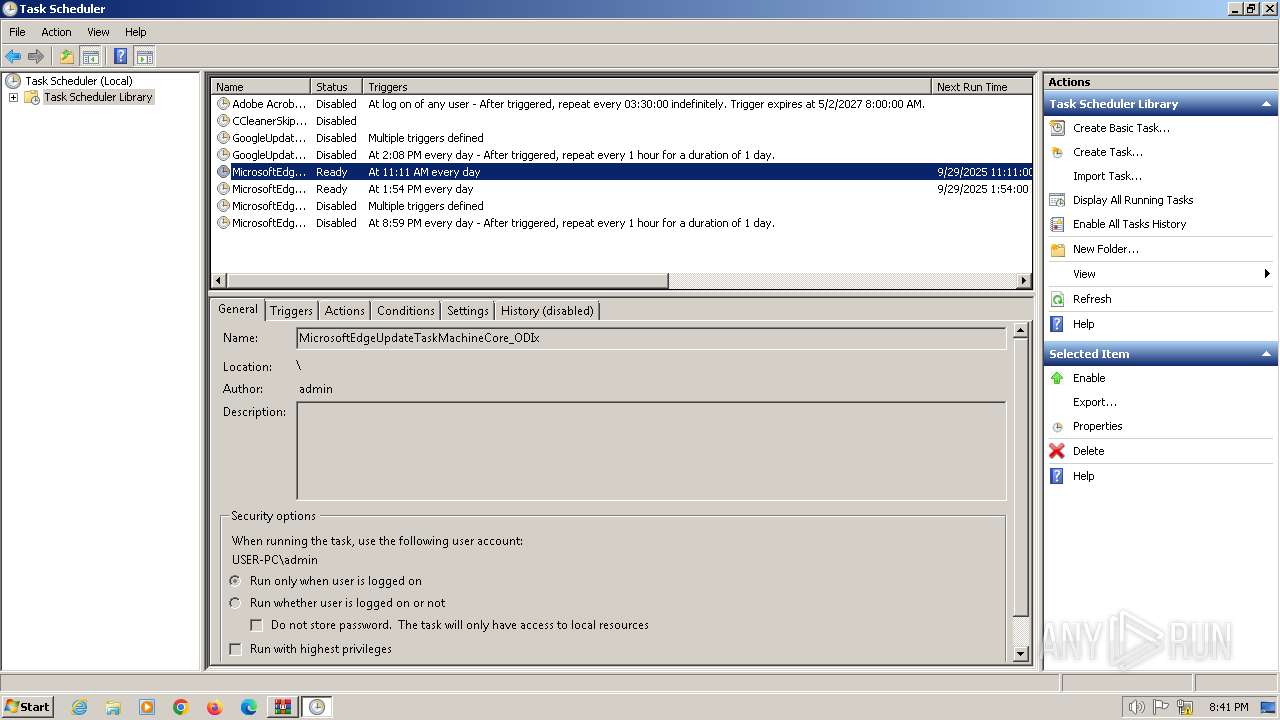Select Run whether user is logged on or not
The height and width of the screenshot is (720, 1280).
pyautogui.click(x=235, y=603)
